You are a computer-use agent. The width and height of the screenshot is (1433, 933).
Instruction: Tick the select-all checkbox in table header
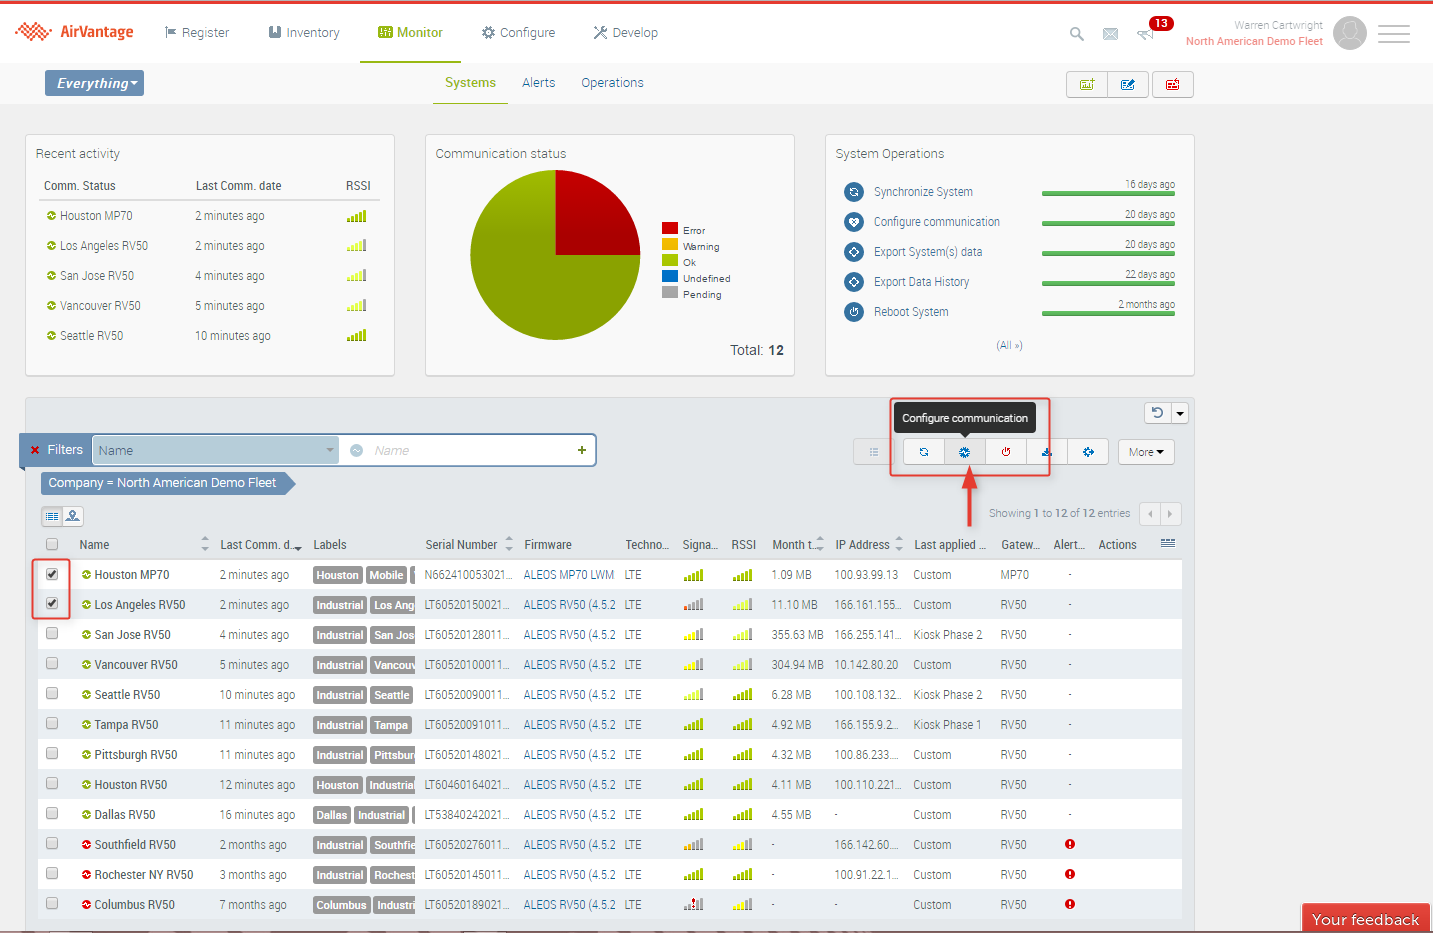tap(52, 545)
